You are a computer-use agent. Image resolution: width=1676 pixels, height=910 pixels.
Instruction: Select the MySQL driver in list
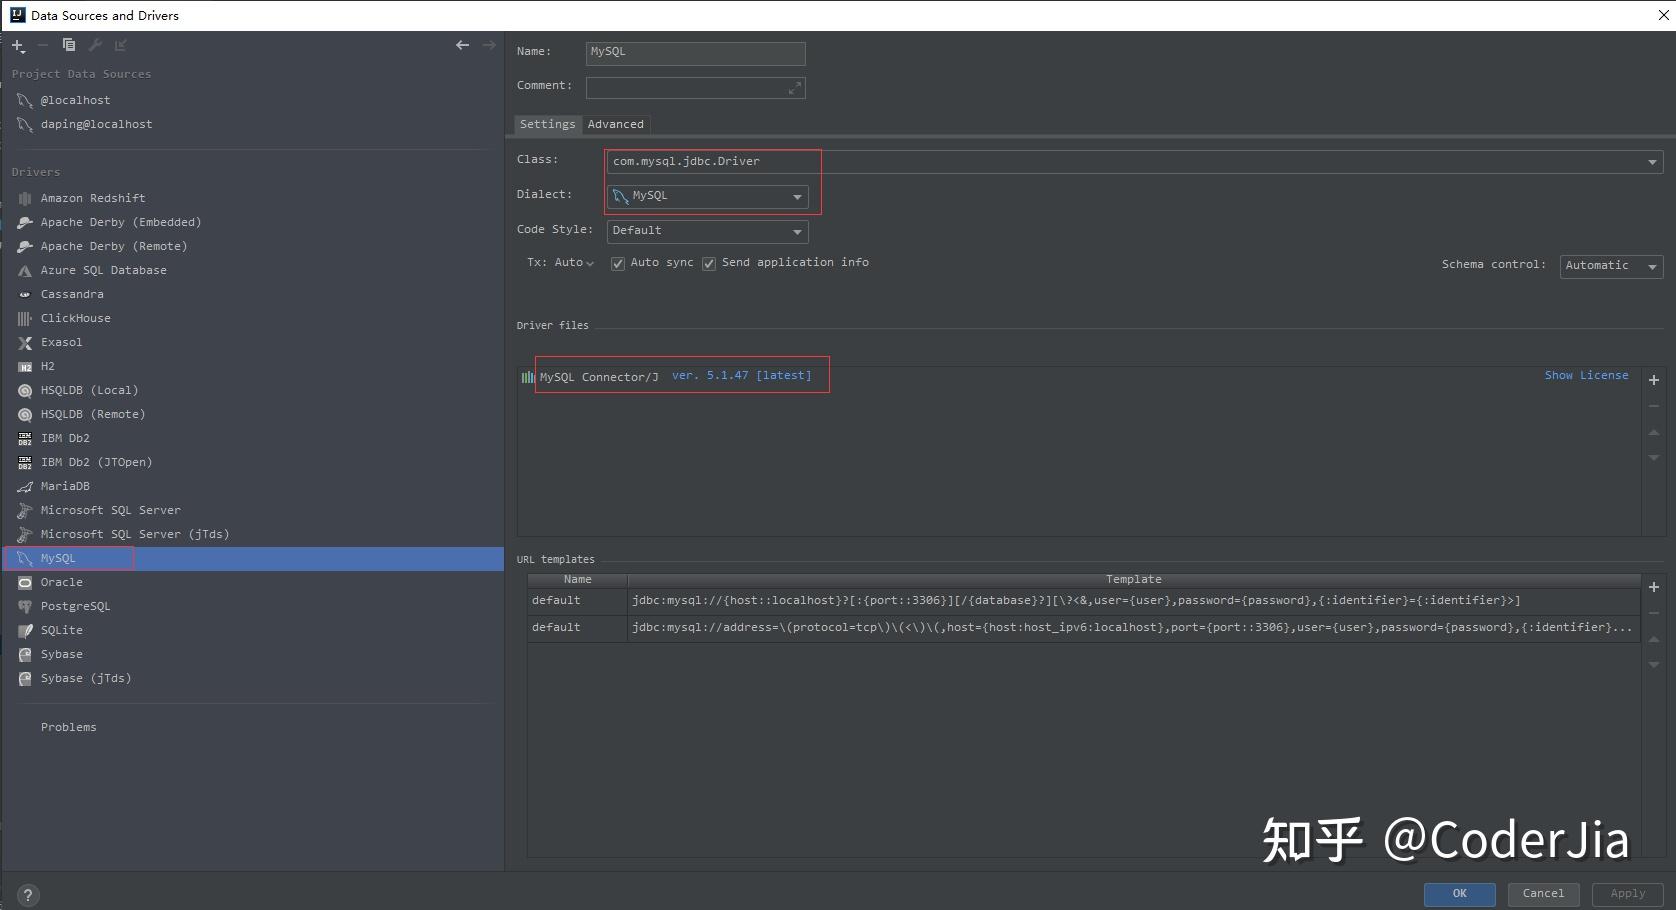coord(253,558)
